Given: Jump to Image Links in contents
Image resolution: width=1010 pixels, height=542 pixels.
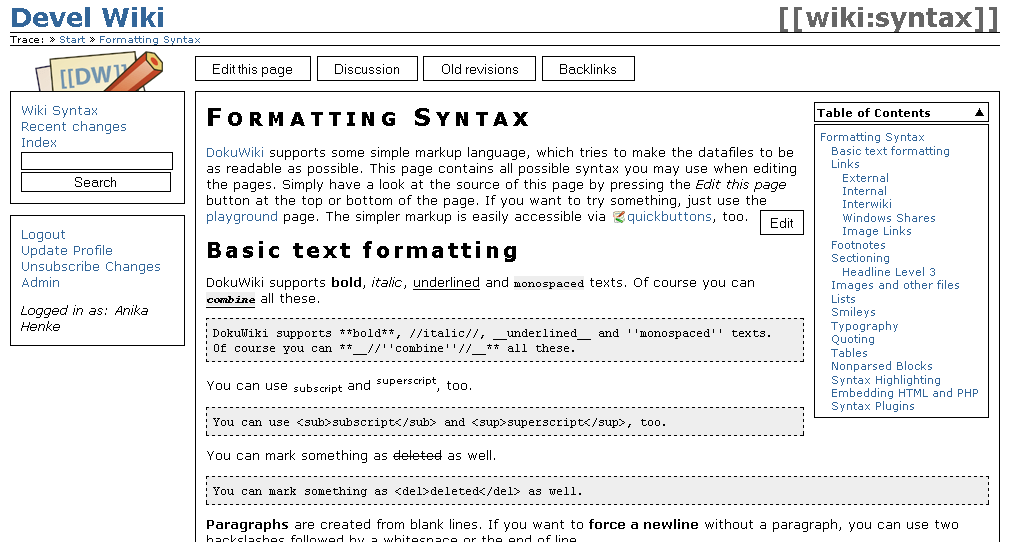Looking at the screenshot, I should 877,231.
